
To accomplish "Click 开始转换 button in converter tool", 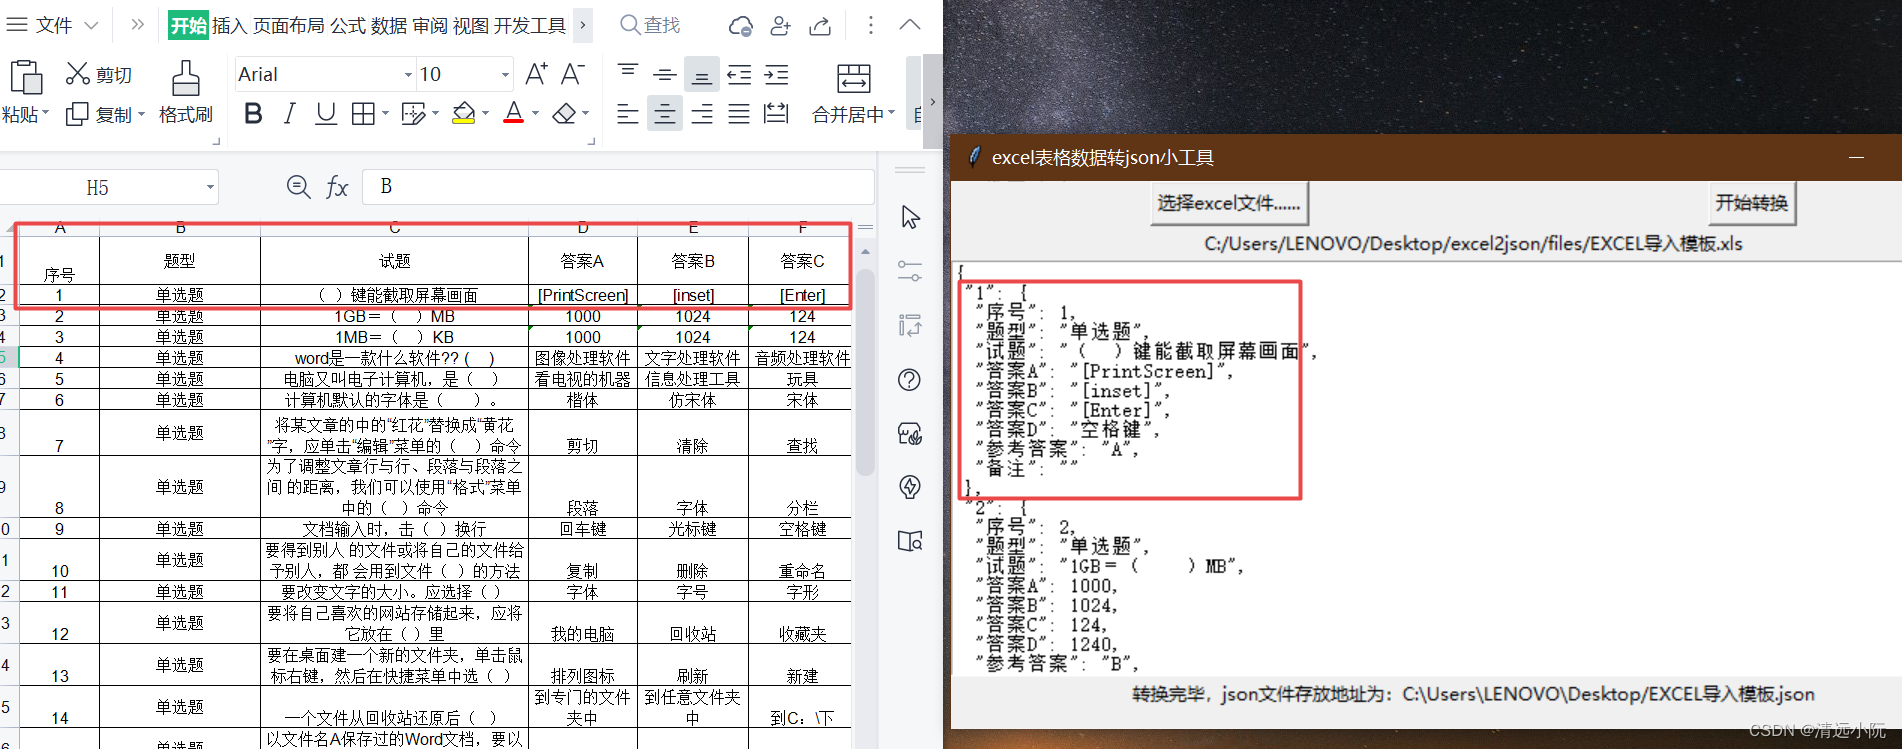I will point(1752,203).
